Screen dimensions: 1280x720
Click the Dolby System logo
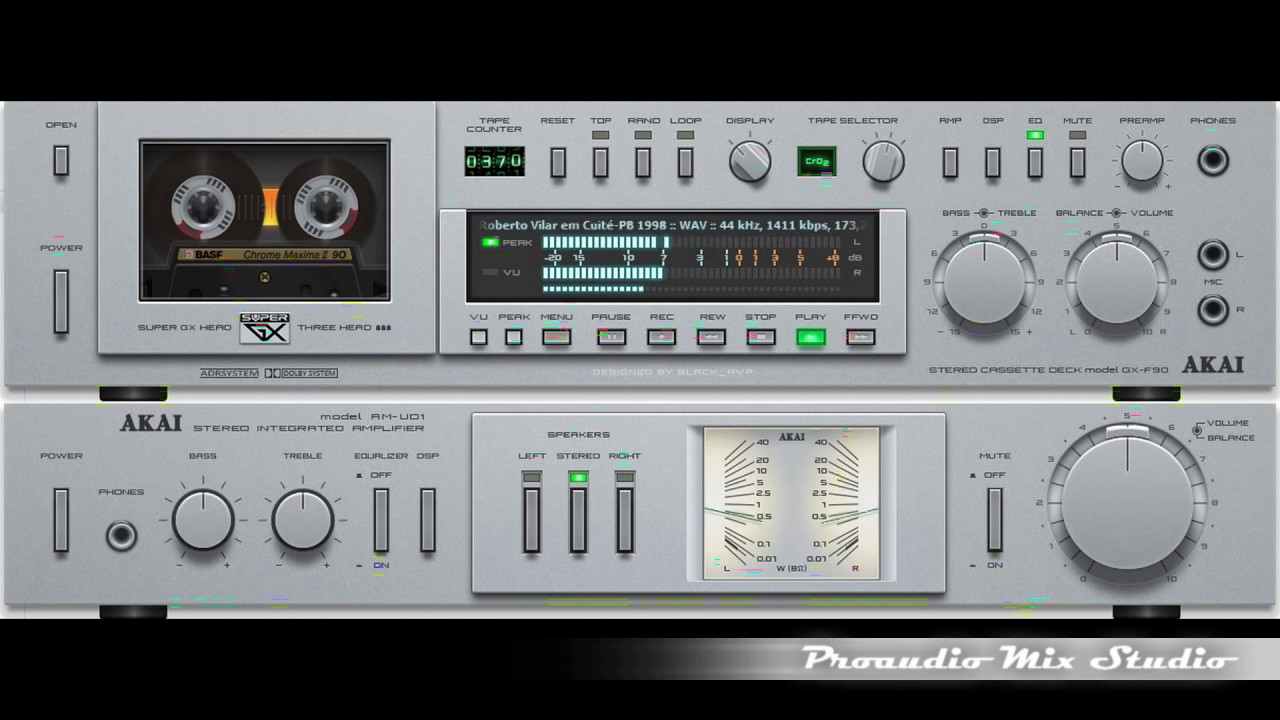tap(300, 373)
